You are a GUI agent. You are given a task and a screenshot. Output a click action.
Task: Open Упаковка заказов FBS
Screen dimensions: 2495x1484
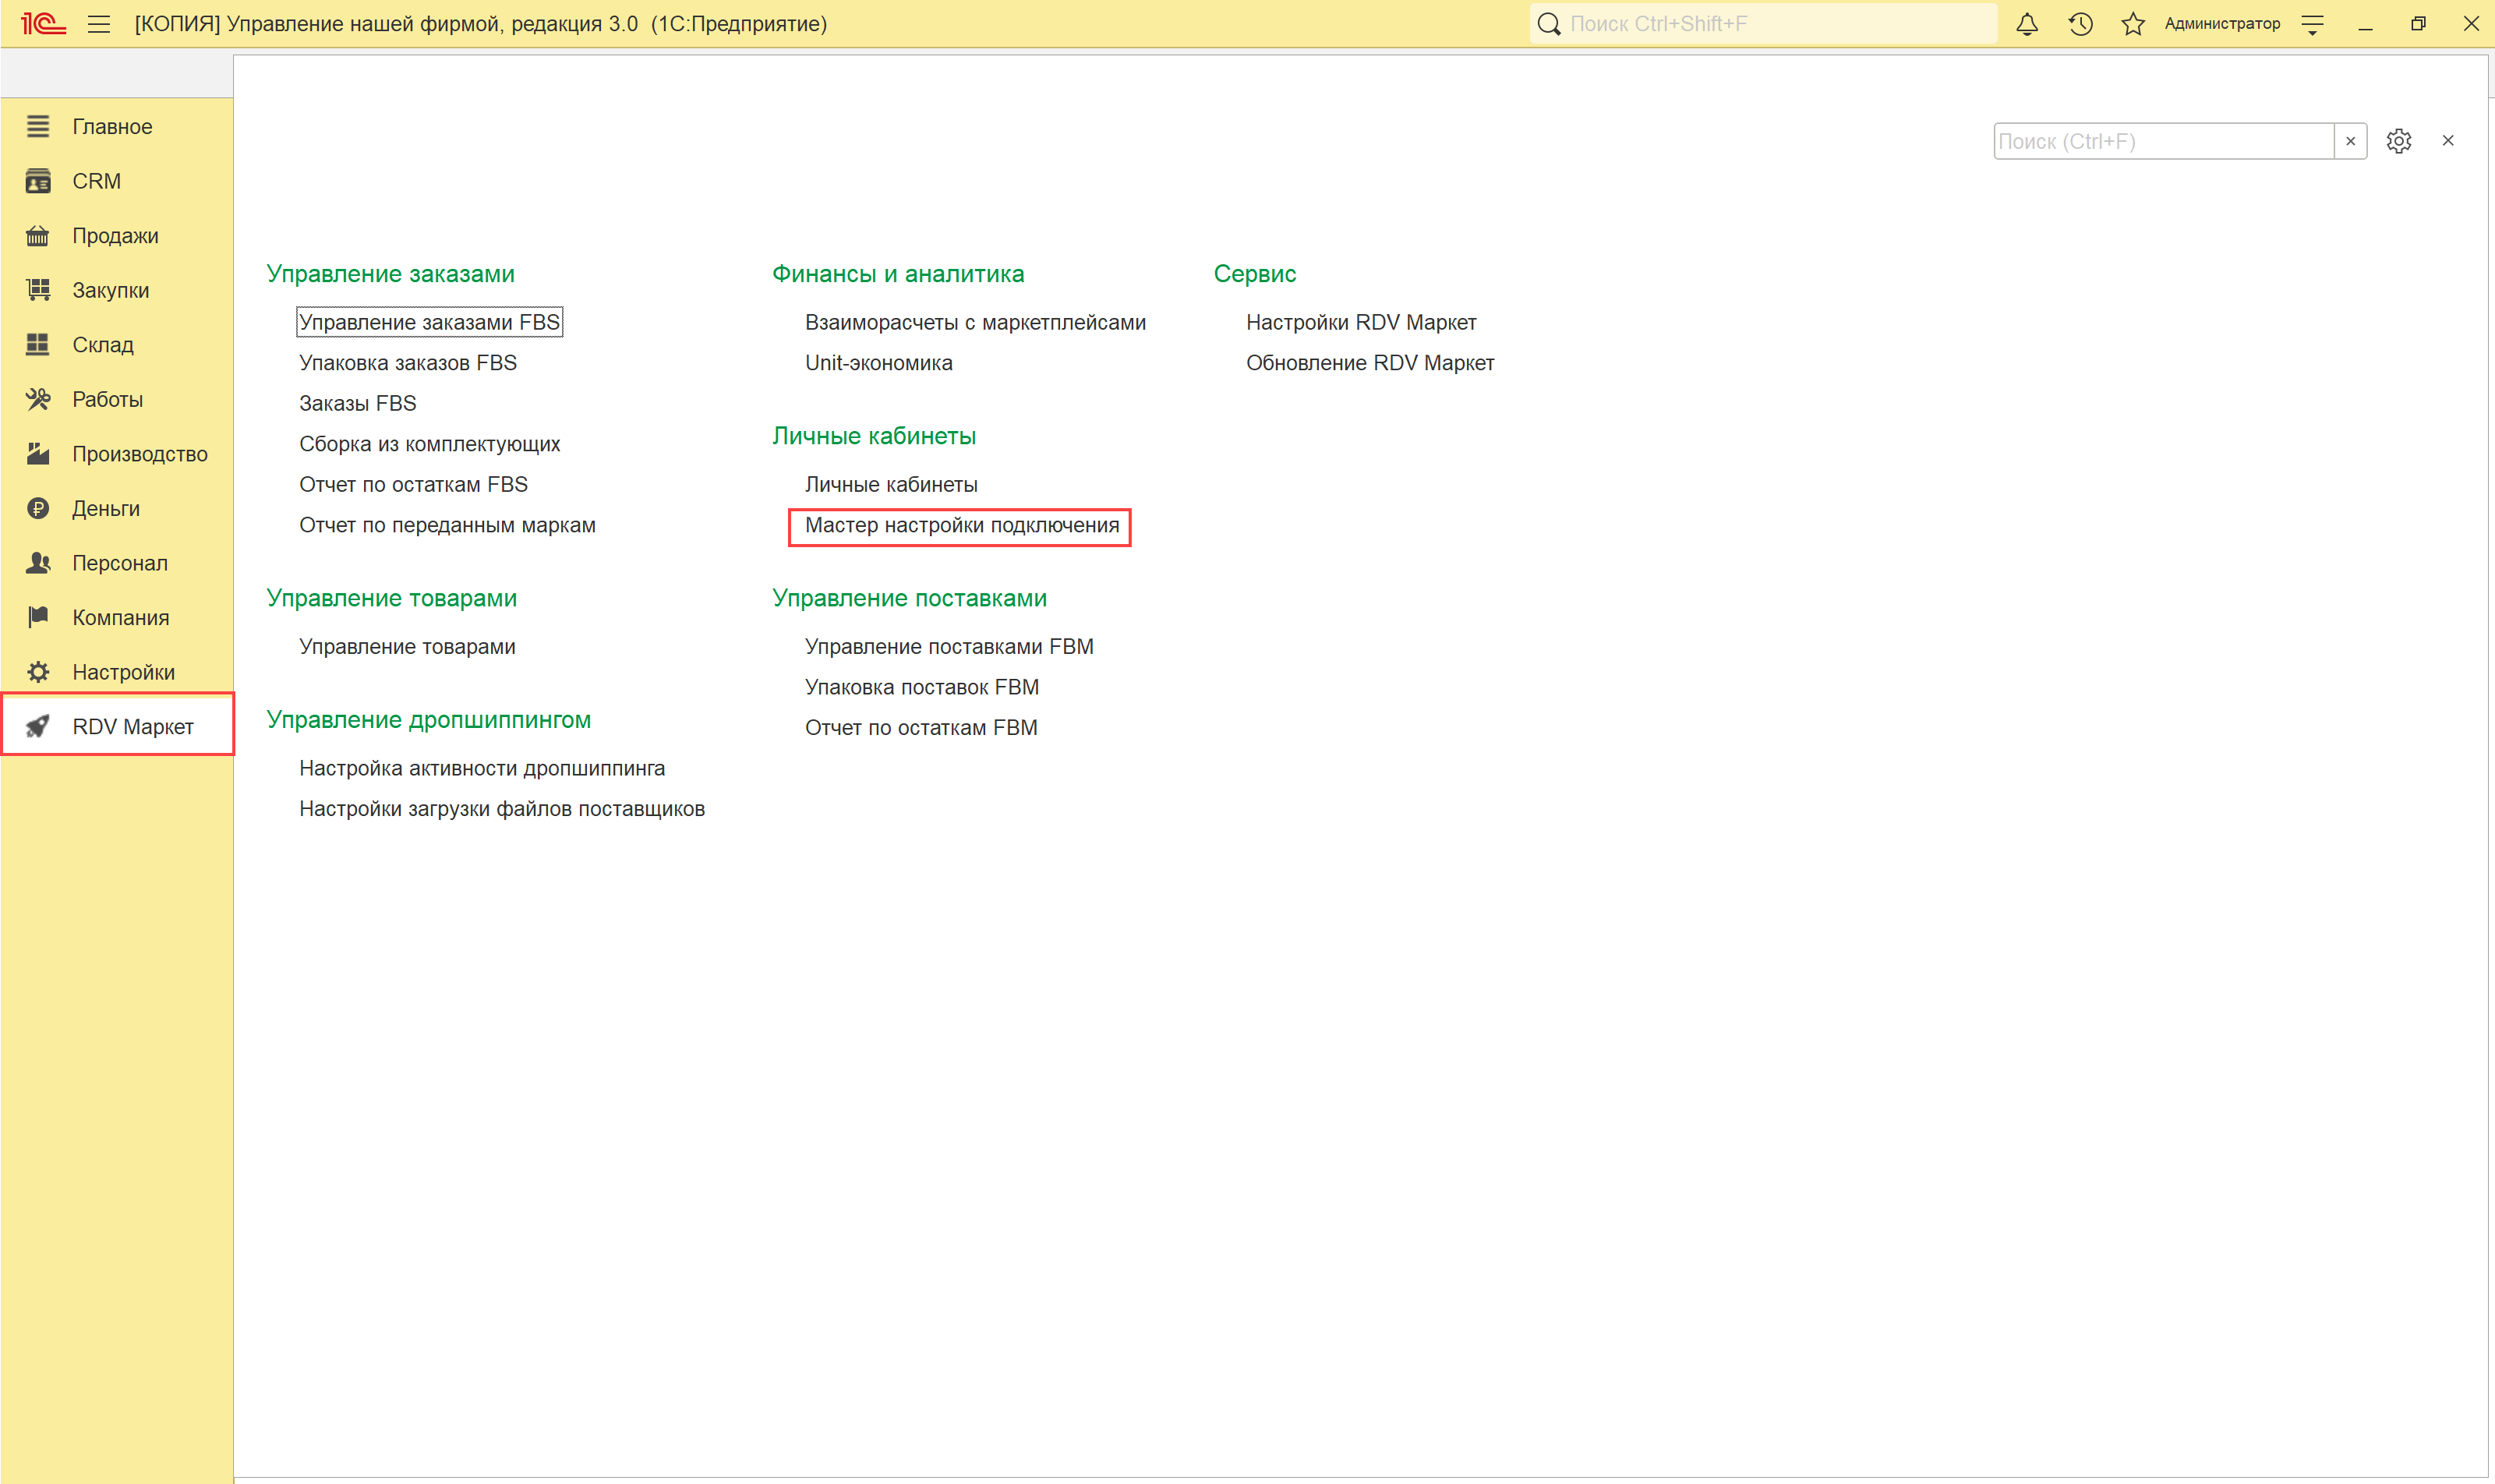[408, 363]
